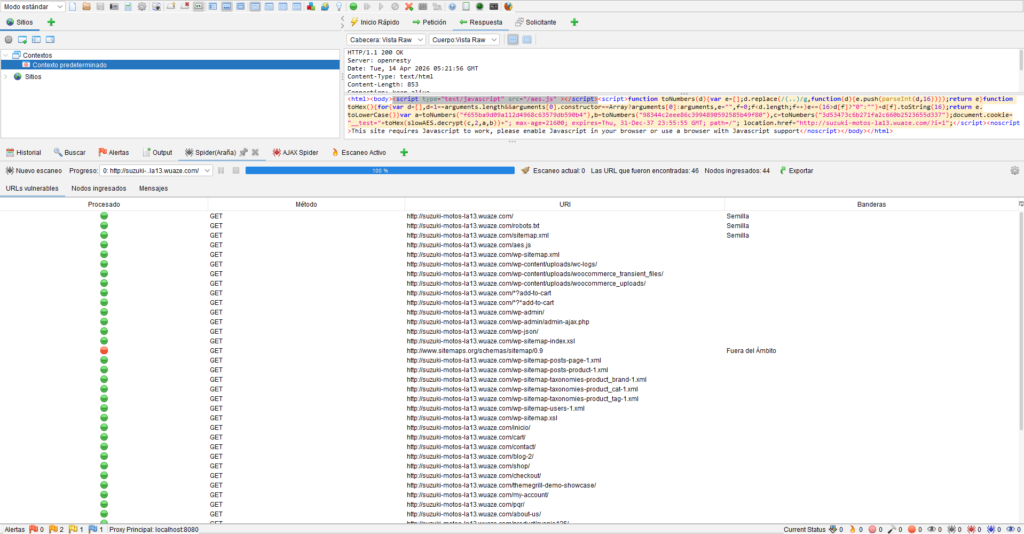
Task: Open the Petición tab
Action: pyautogui.click(x=429, y=22)
